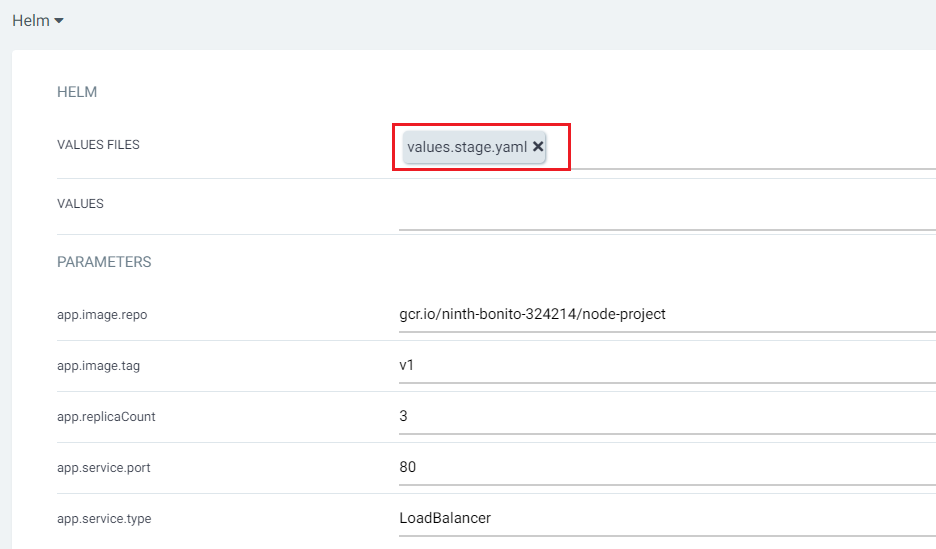The width and height of the screenshot is (936, 549).
Task: Click the app.service.port parameter label
Action: 104,468
